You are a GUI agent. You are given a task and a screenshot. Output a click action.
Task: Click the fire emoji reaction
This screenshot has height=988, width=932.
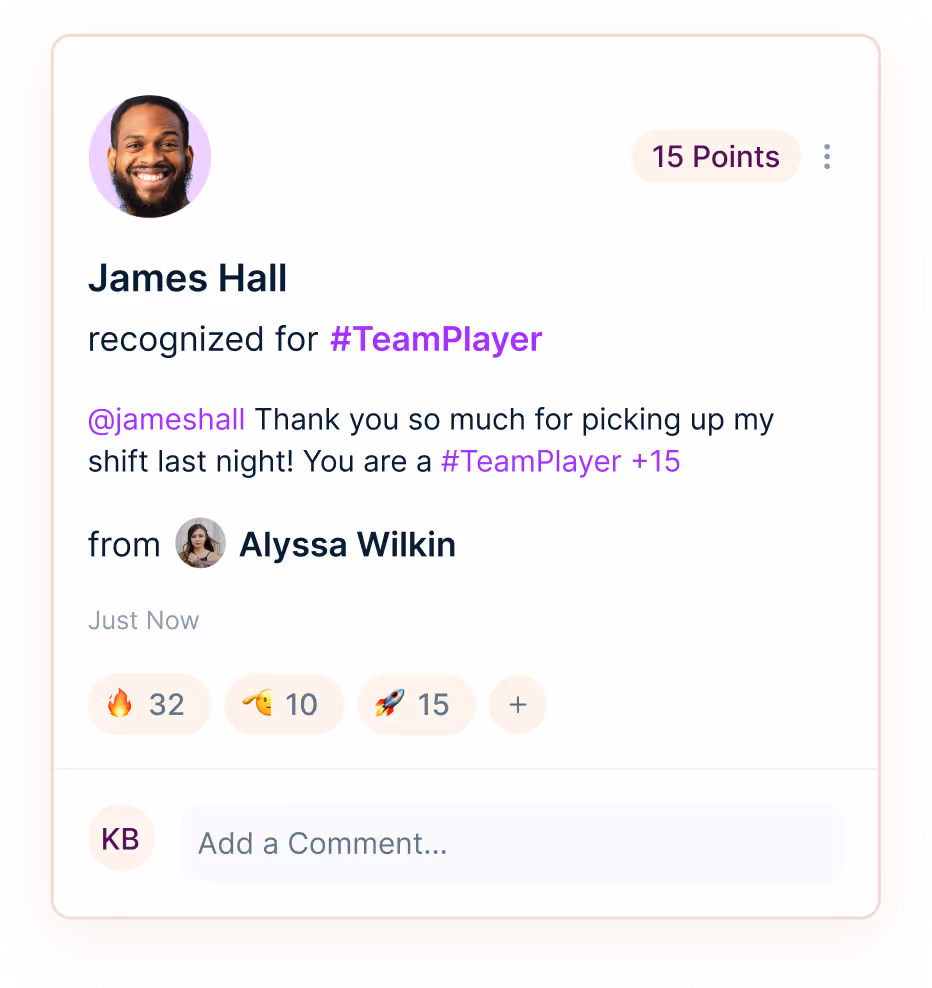click(x=120, y=703)
